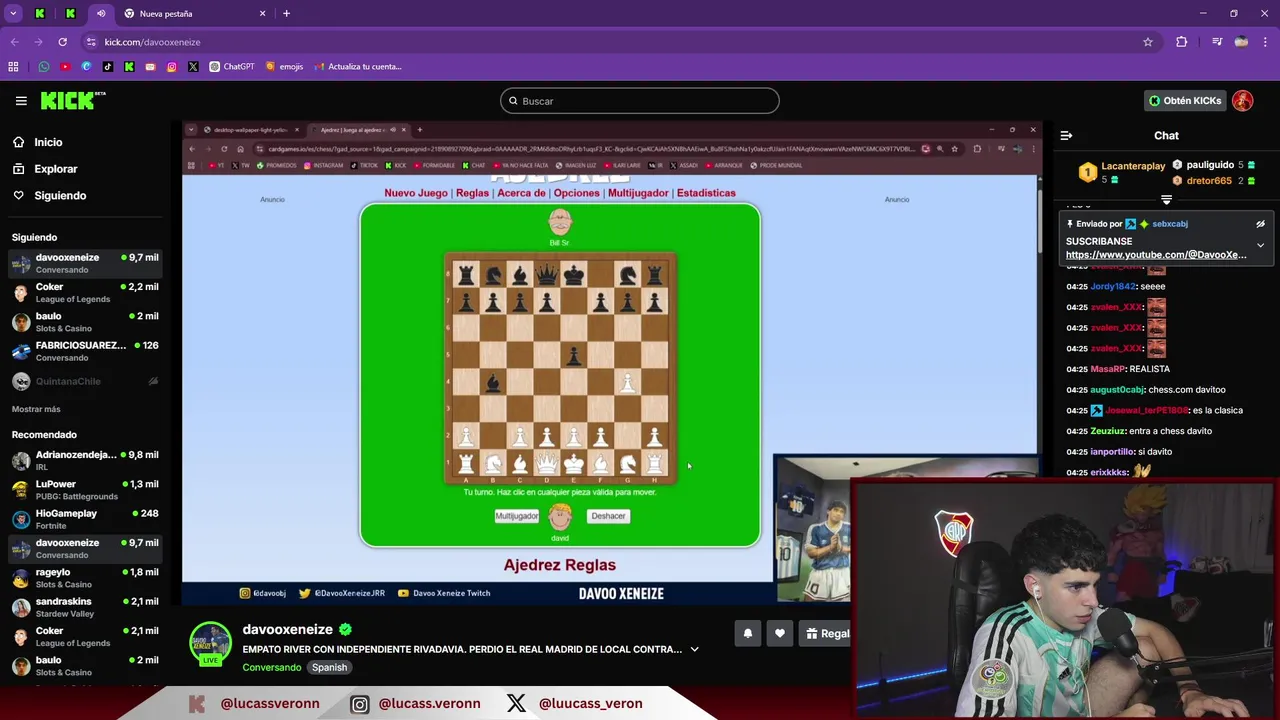Reload the page
This screenshot has width=1280, height=720.
pyautogui.click(x=62, y=42)
